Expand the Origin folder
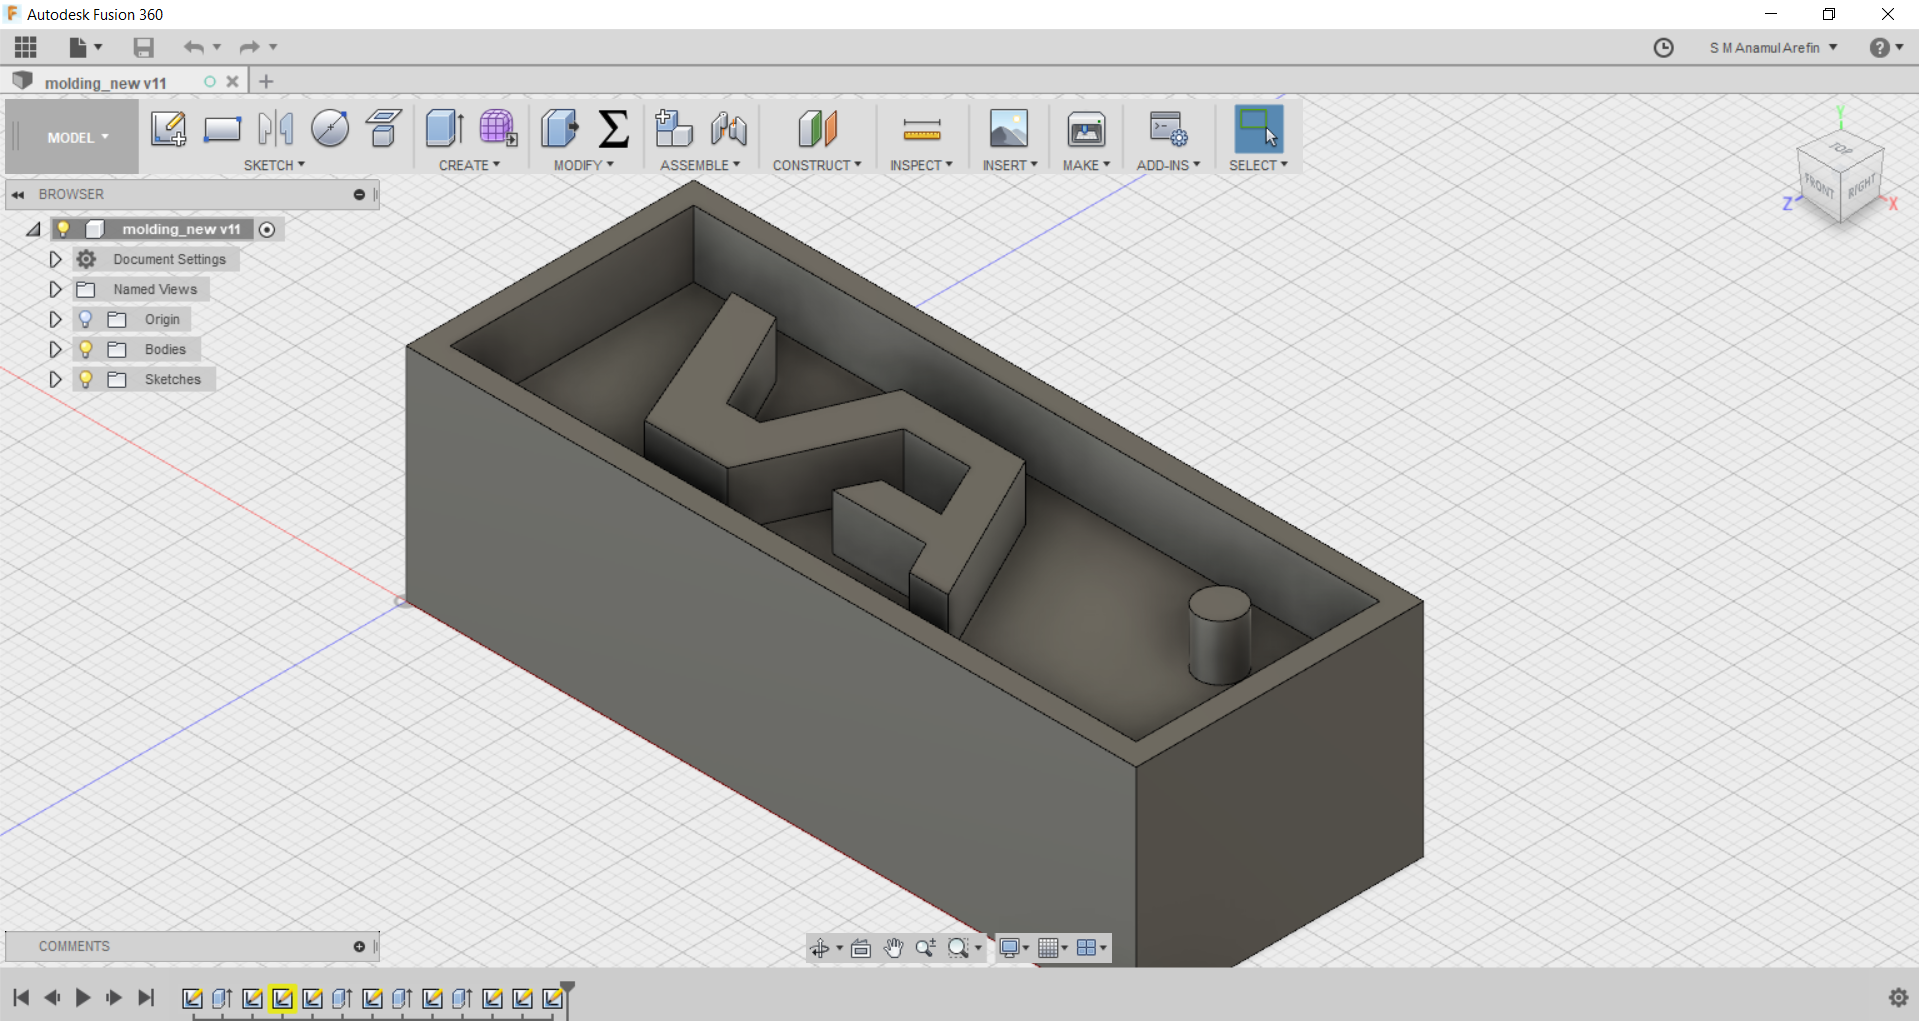This screenshot has height=1021, width=1919. (55, 319)
